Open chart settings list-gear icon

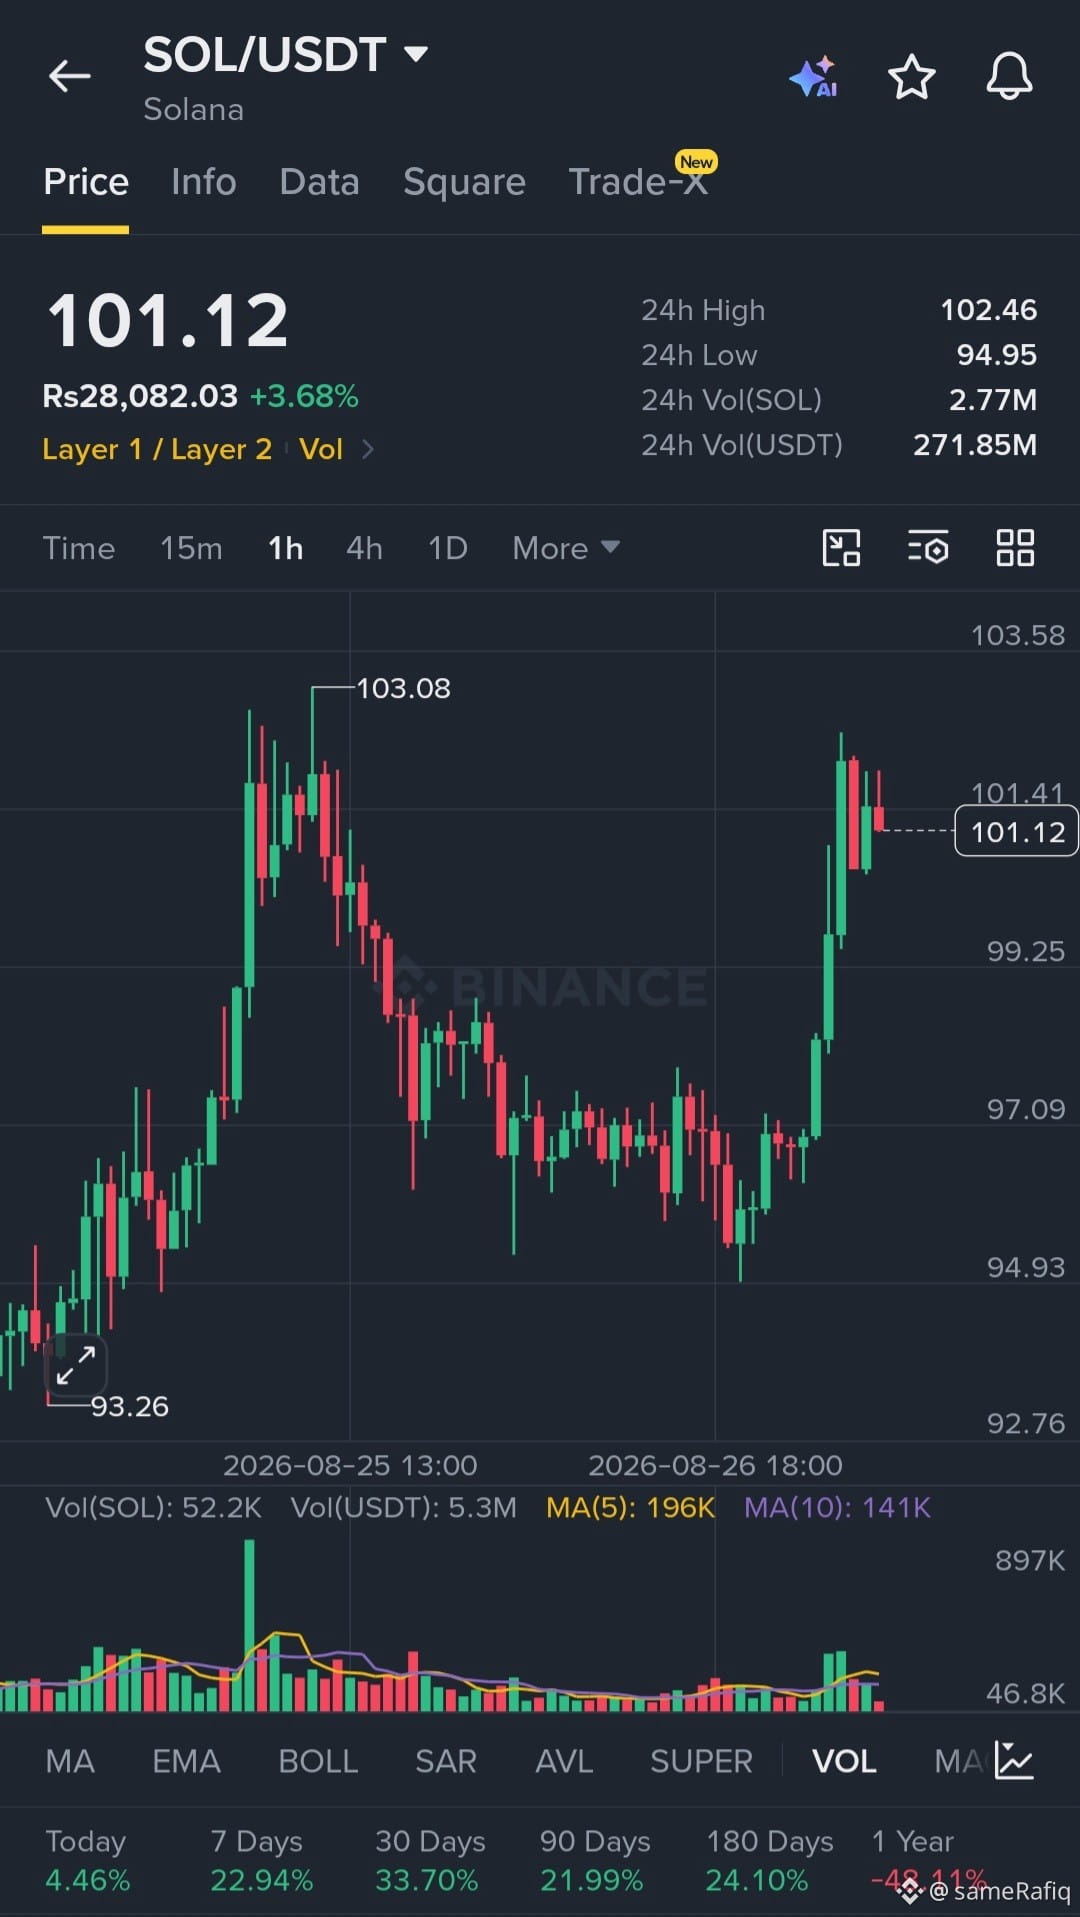928,548
